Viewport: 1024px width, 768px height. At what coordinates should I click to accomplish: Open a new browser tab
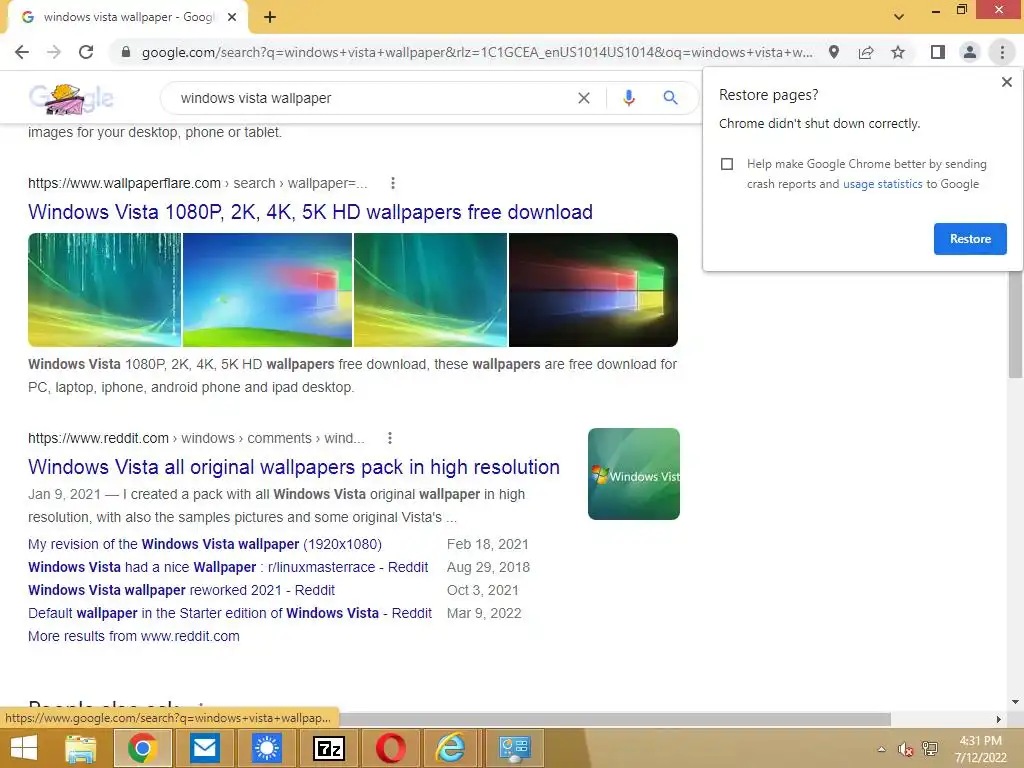click(270, 18)
